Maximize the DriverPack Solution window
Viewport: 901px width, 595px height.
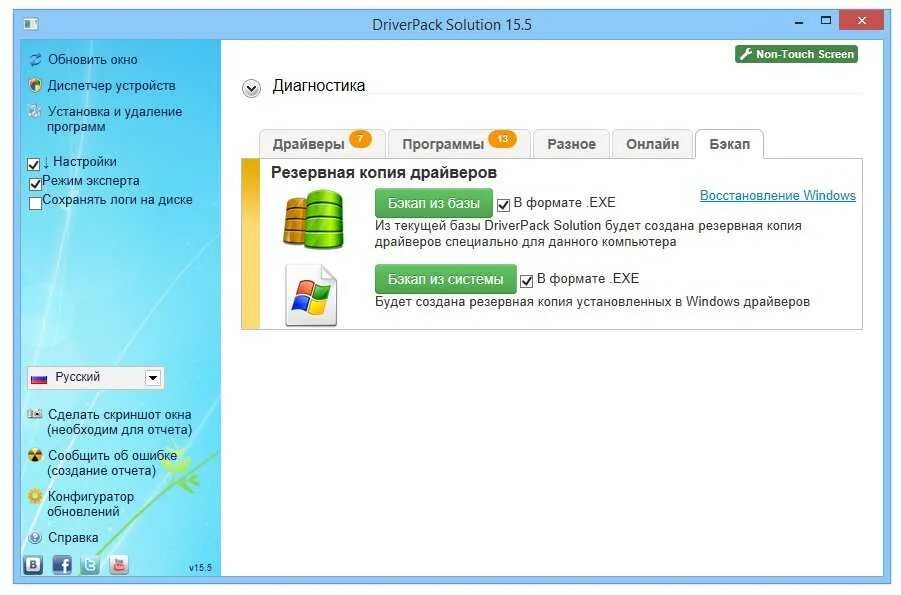pyautogui.click(x=826, y=21)
